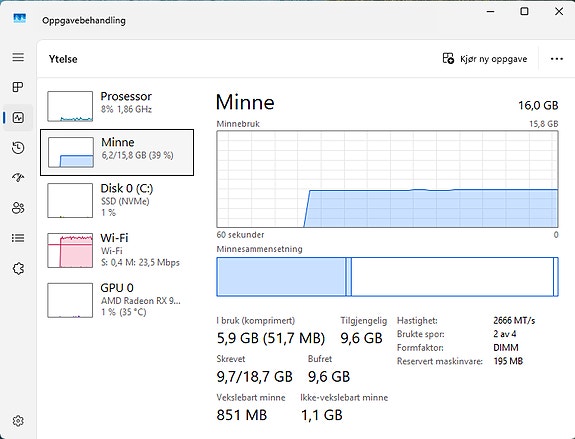
Task: Click the Minnebruk usage graph
Action: click(387, 179)
